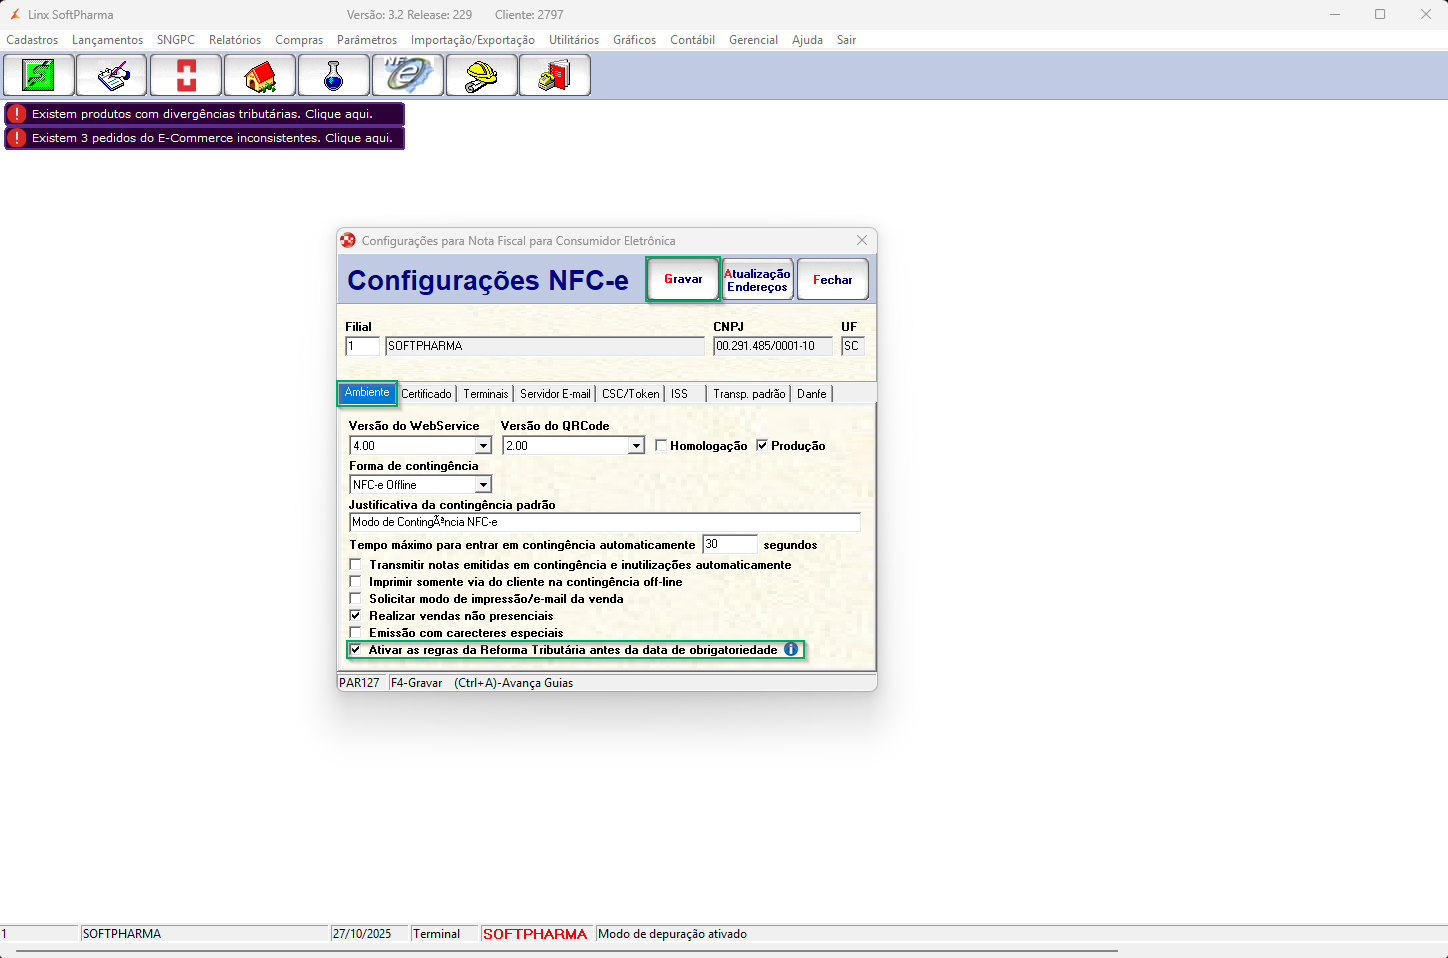Click 'Modo de depuração ativado' status text
The image size is (1448, 958).
(672, 934)
